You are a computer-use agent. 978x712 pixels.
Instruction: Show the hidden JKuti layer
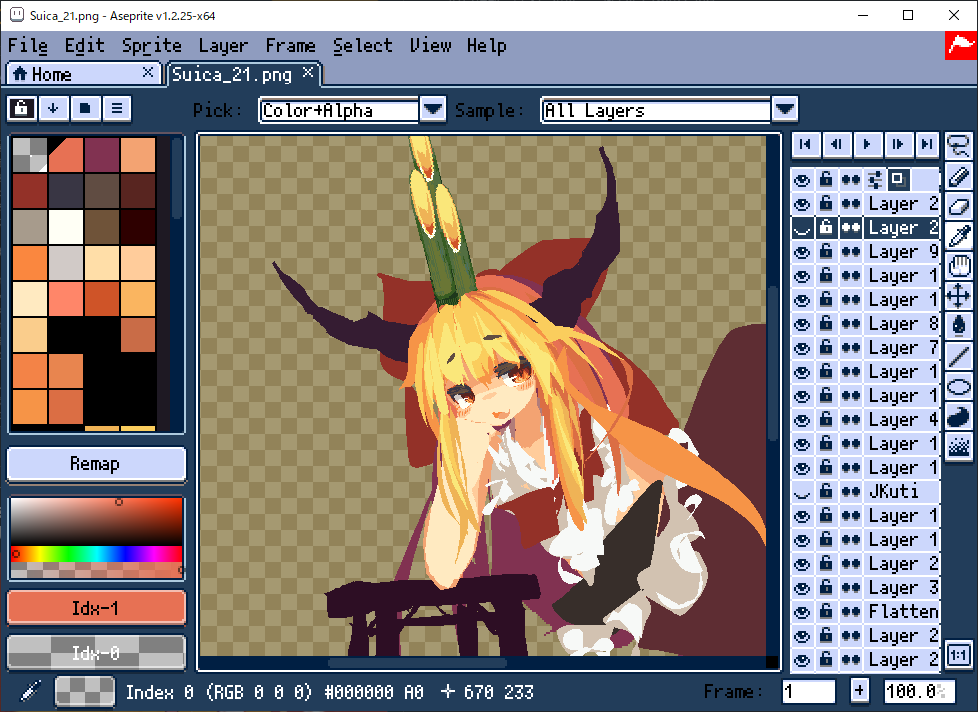pyautogui.click(x=802, y=492)
